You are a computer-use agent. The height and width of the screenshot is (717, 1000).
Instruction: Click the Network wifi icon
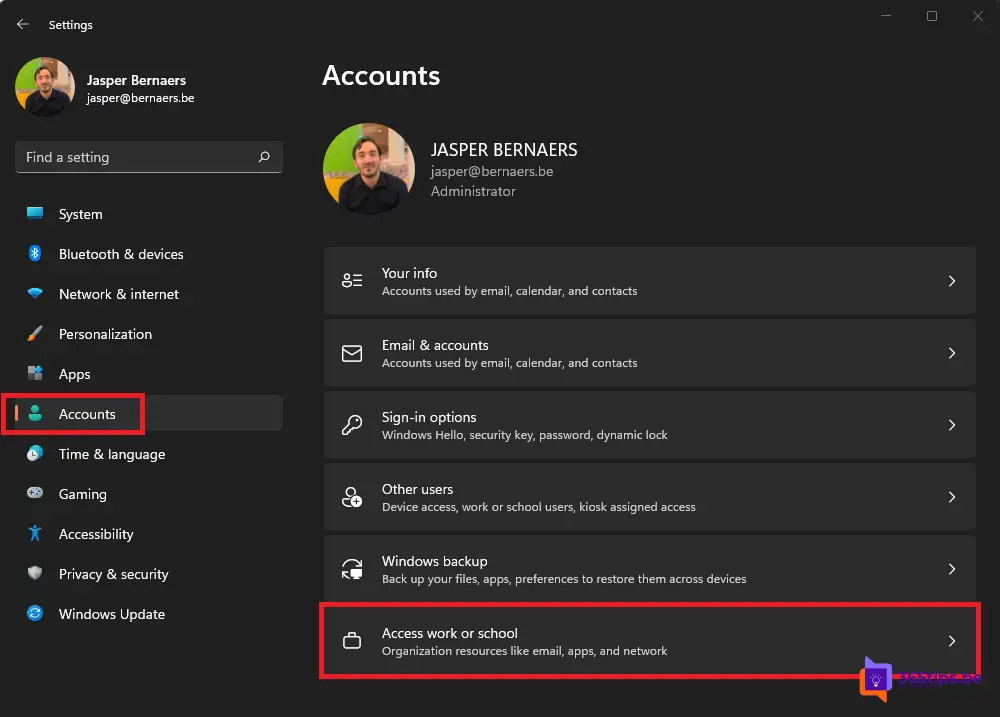click(x=35, y=293)
